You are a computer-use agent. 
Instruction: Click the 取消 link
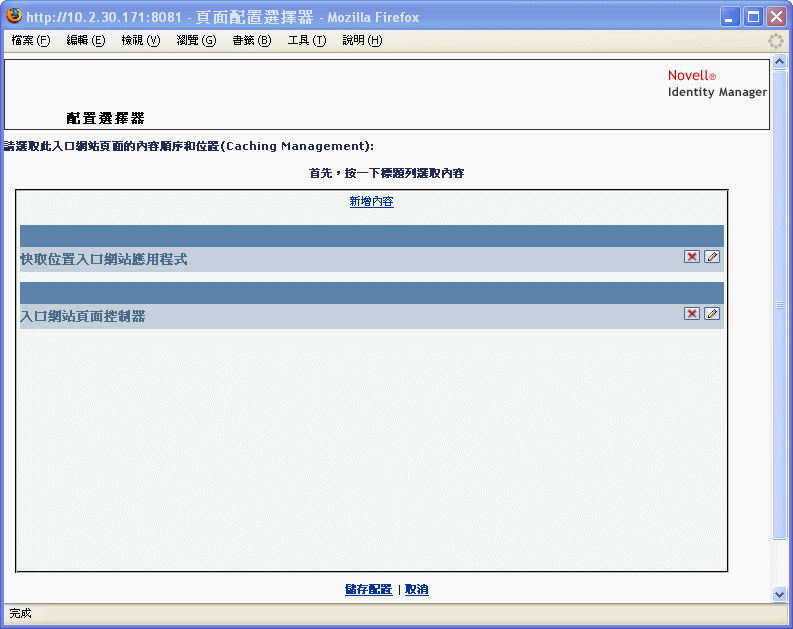pyautogui.click(x=417, y=589)
